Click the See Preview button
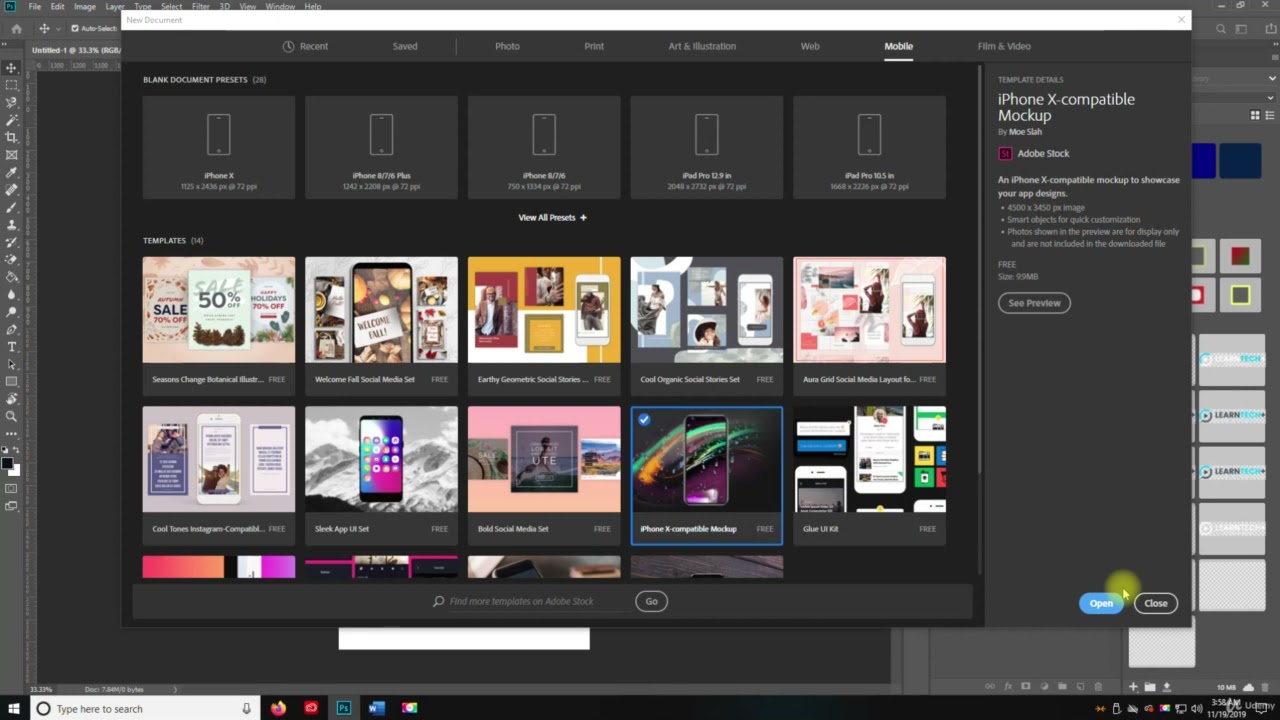 click(x=1034, y=303)
